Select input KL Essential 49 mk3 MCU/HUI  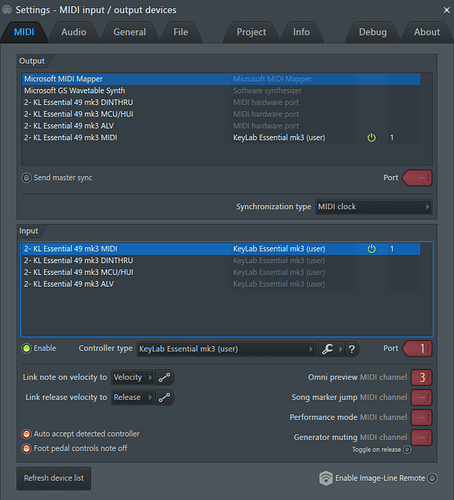click(x=221, y=272)
